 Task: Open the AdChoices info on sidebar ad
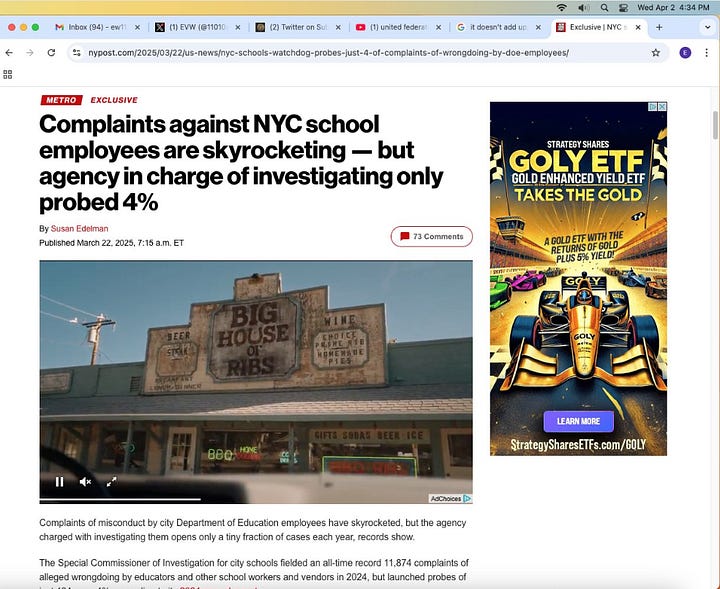[652, 107]
